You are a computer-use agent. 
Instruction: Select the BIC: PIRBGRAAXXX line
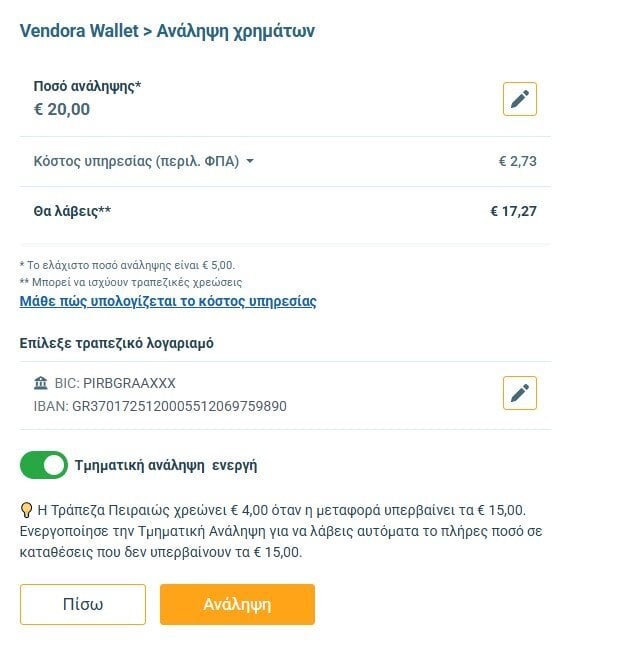[x=115, y=383]
